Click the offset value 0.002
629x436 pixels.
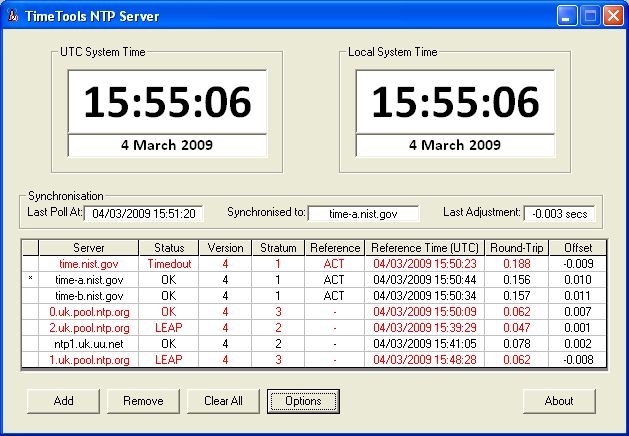(578, 344)
